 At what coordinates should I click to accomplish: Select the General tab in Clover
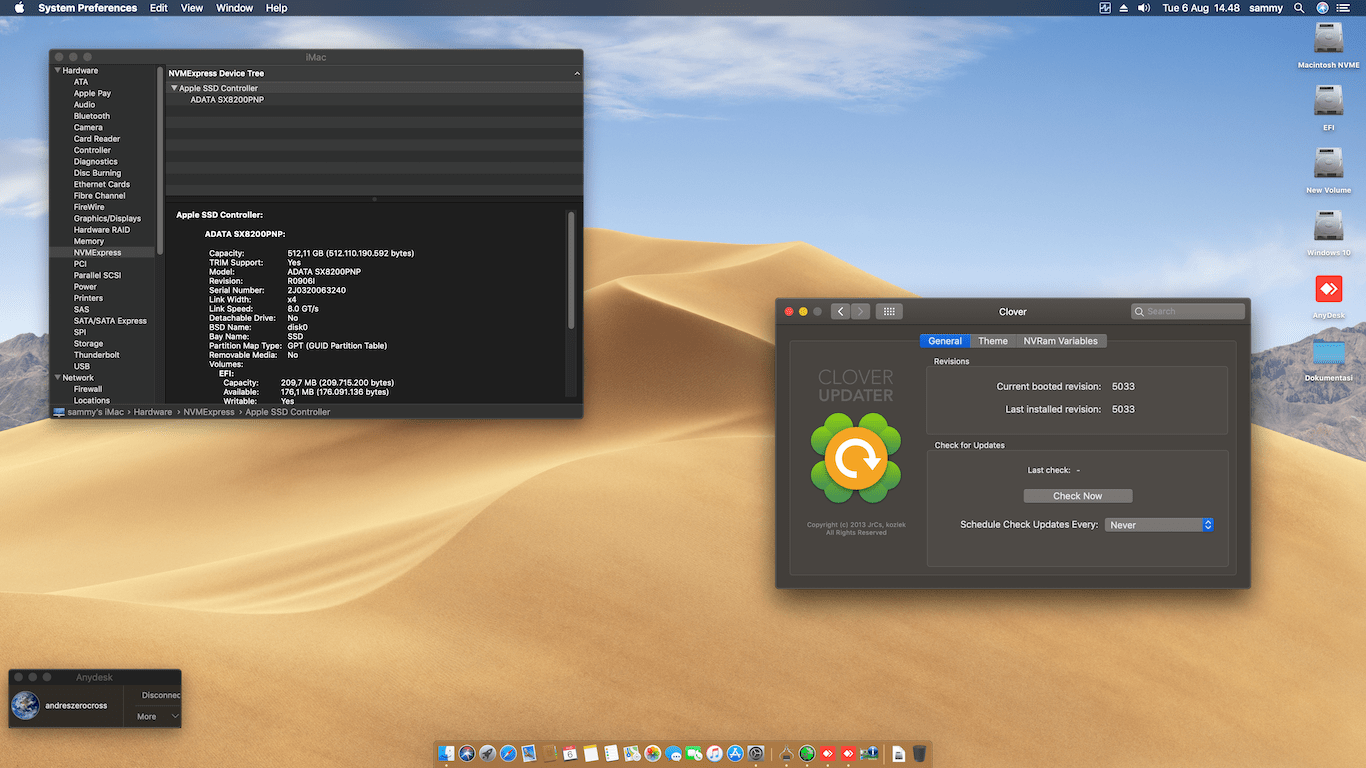click(x=945, y=341)
